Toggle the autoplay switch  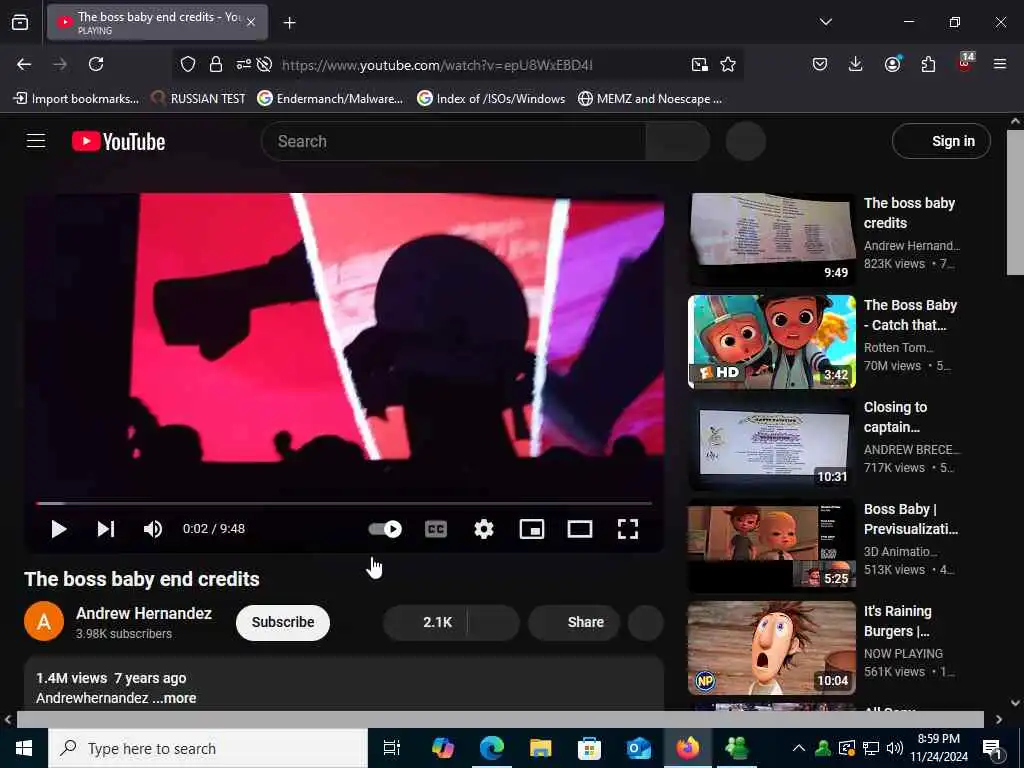click(385, 529)
